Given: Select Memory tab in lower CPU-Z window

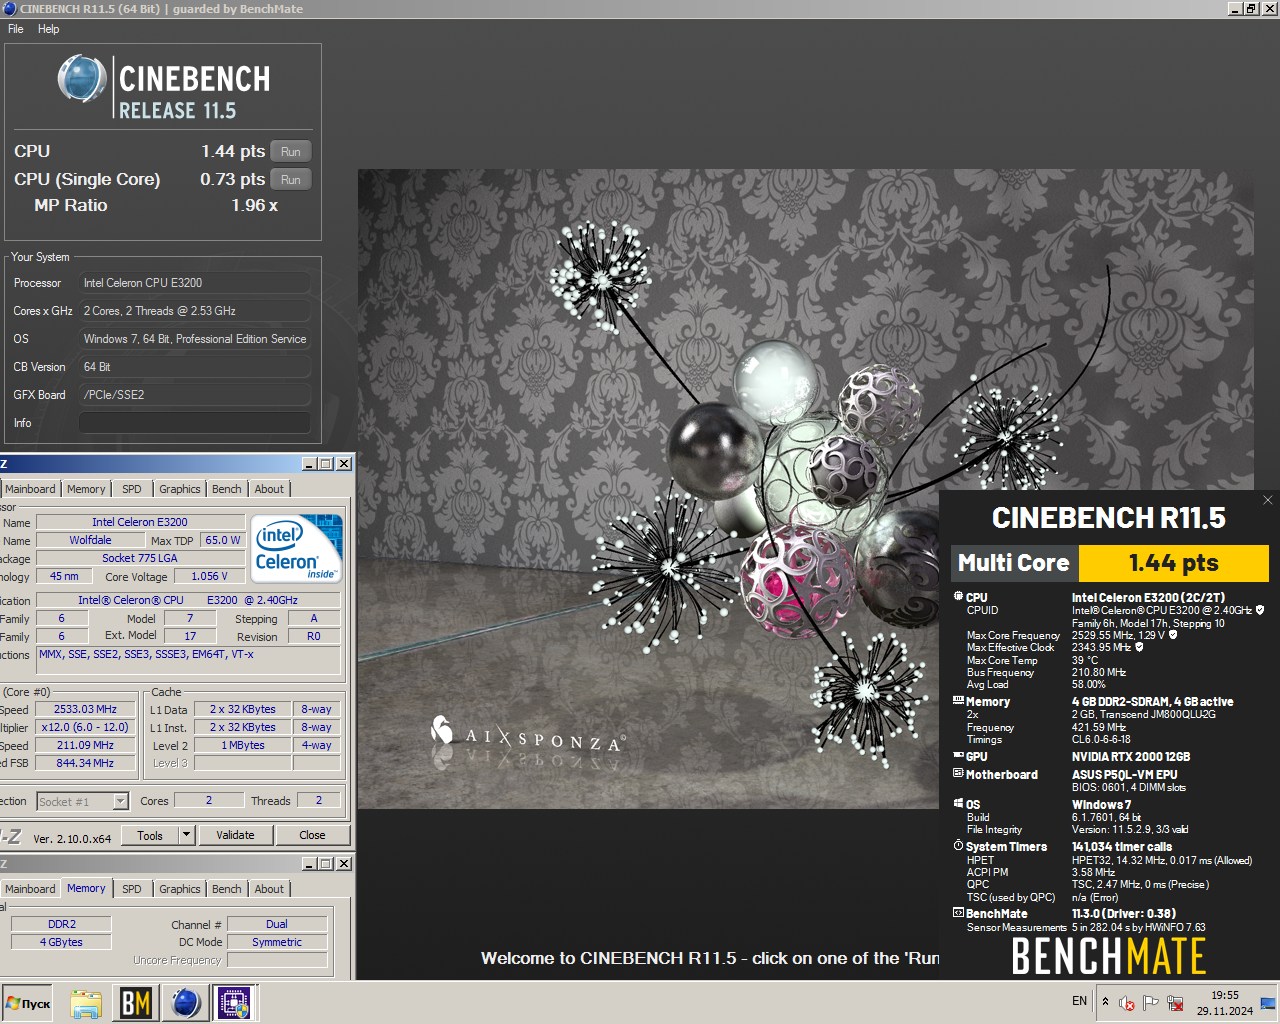Looking at the screenshot, I should click(x=86, y=888).
